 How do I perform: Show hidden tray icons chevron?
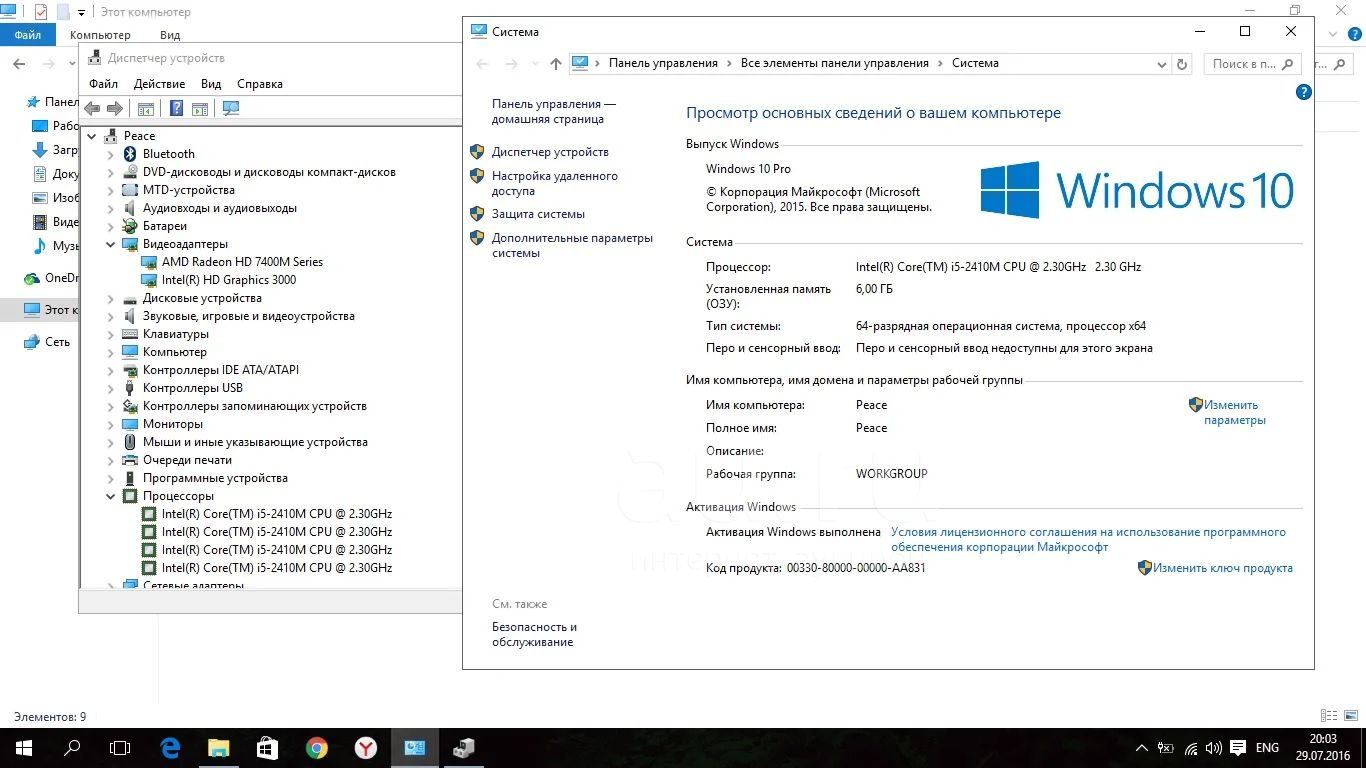click(1142, 748)
